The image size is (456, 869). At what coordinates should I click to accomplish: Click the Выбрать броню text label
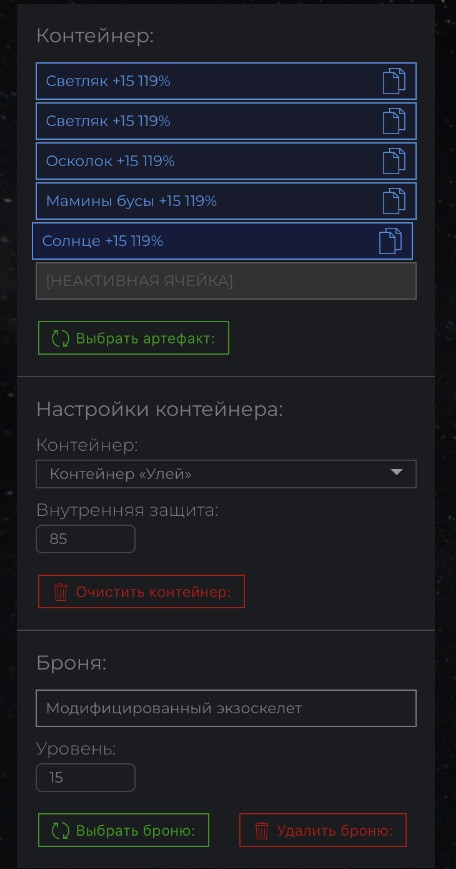[x=136, y=831]
